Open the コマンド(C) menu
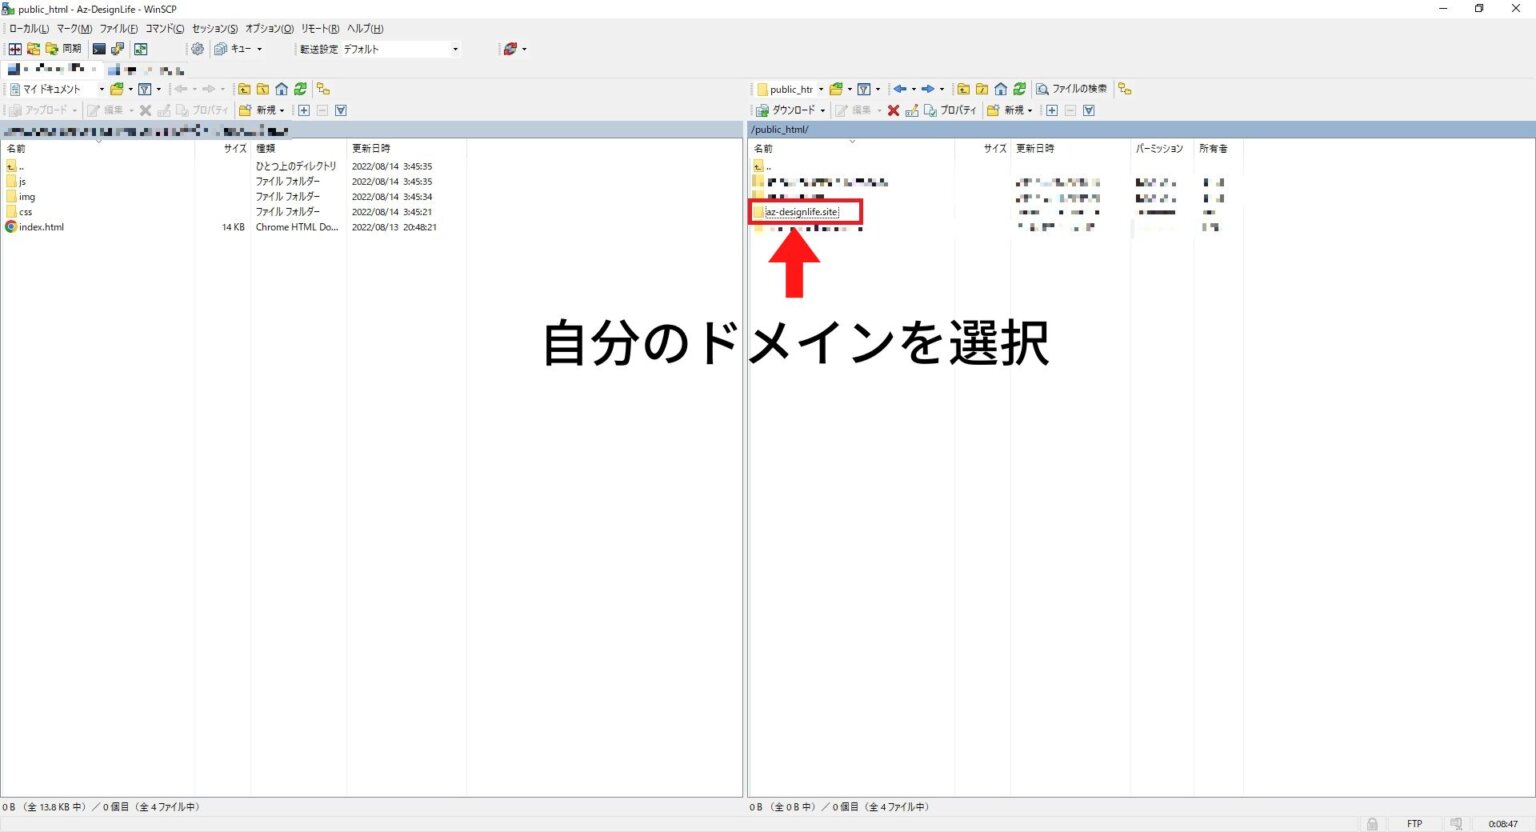This screenshot has height=832, width=1536. (x=164, y=28)
